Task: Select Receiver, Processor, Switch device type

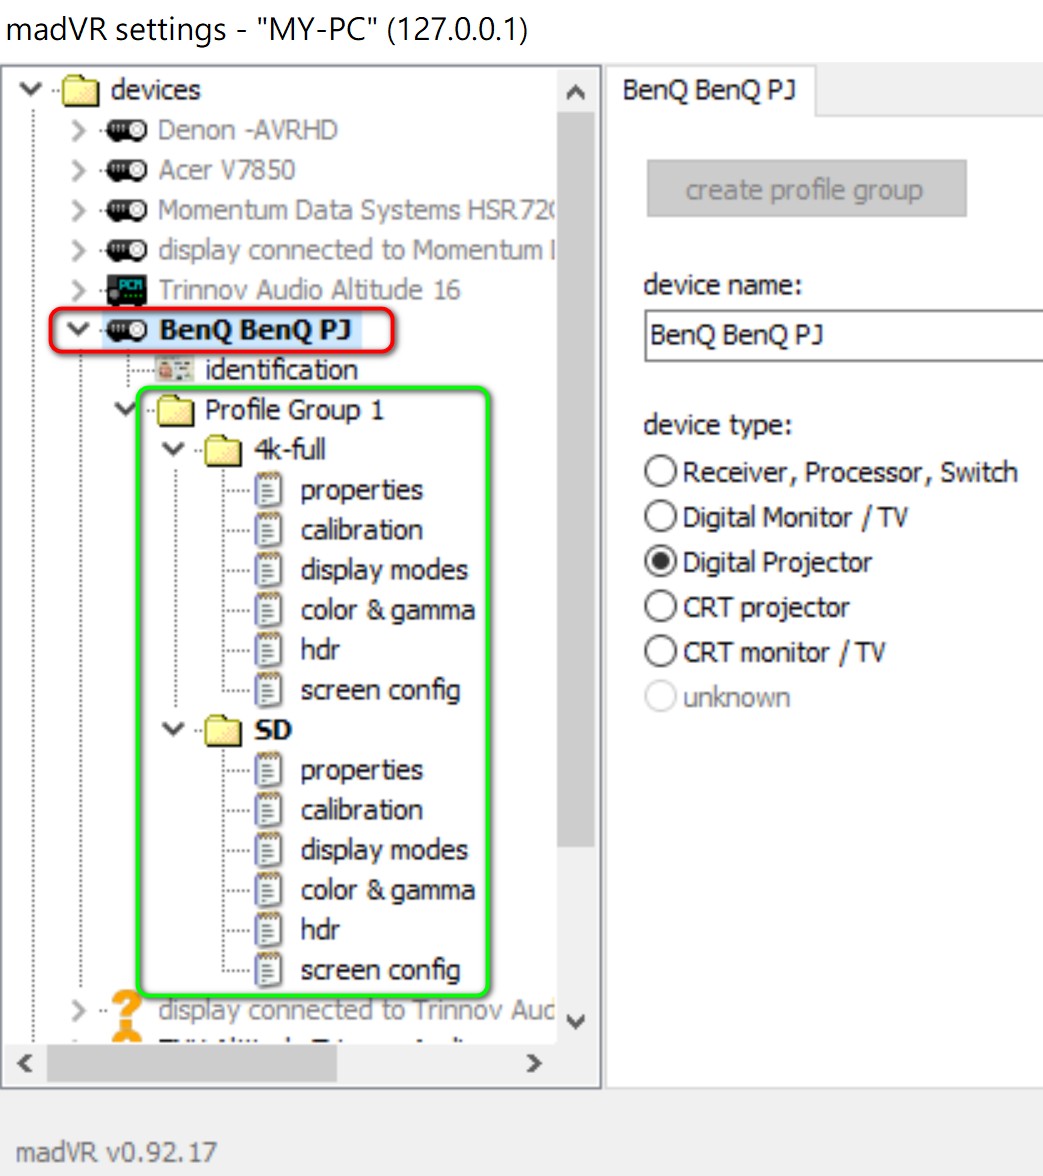Action: [660, 472]
